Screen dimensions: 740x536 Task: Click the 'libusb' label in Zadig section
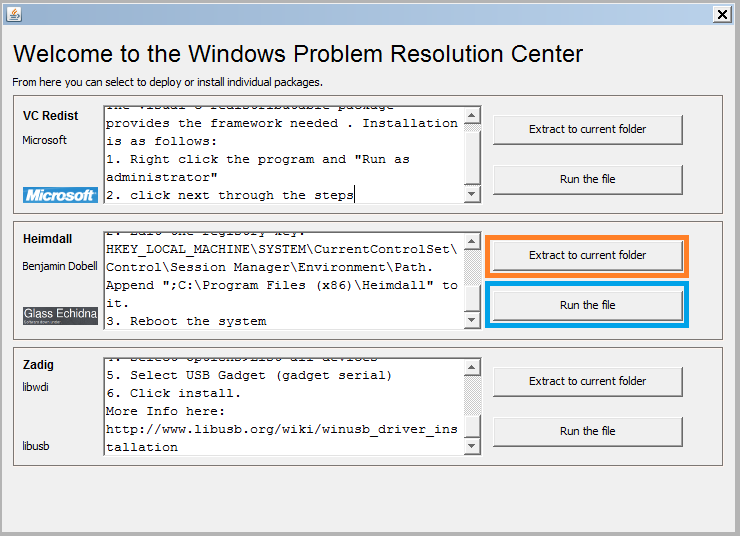click(x=36, y=446)
